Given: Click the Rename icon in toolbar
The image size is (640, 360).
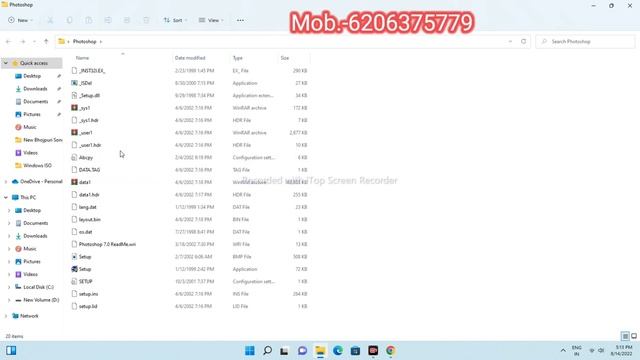Looking at the screenshot, I should (x=108, y=20).
